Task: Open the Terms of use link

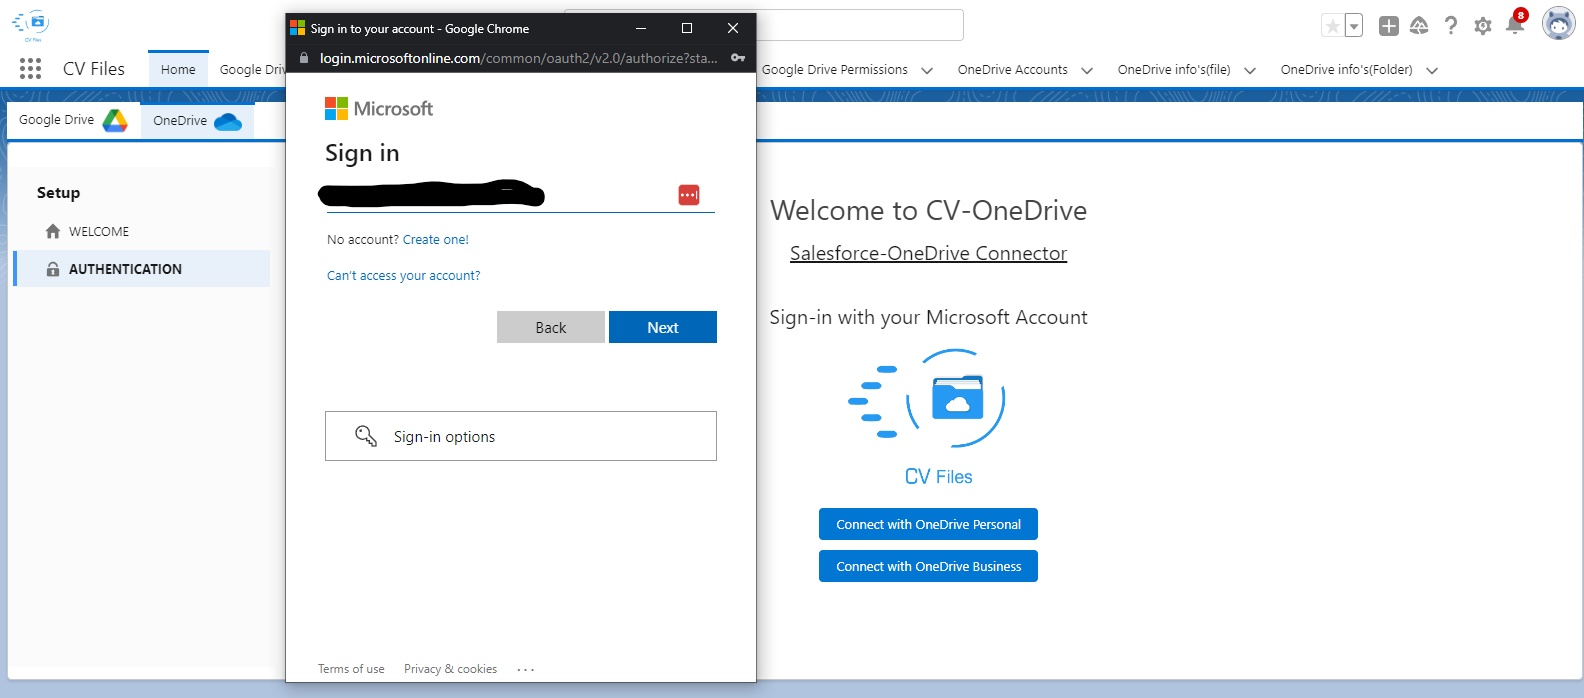Action: point(351,669)
